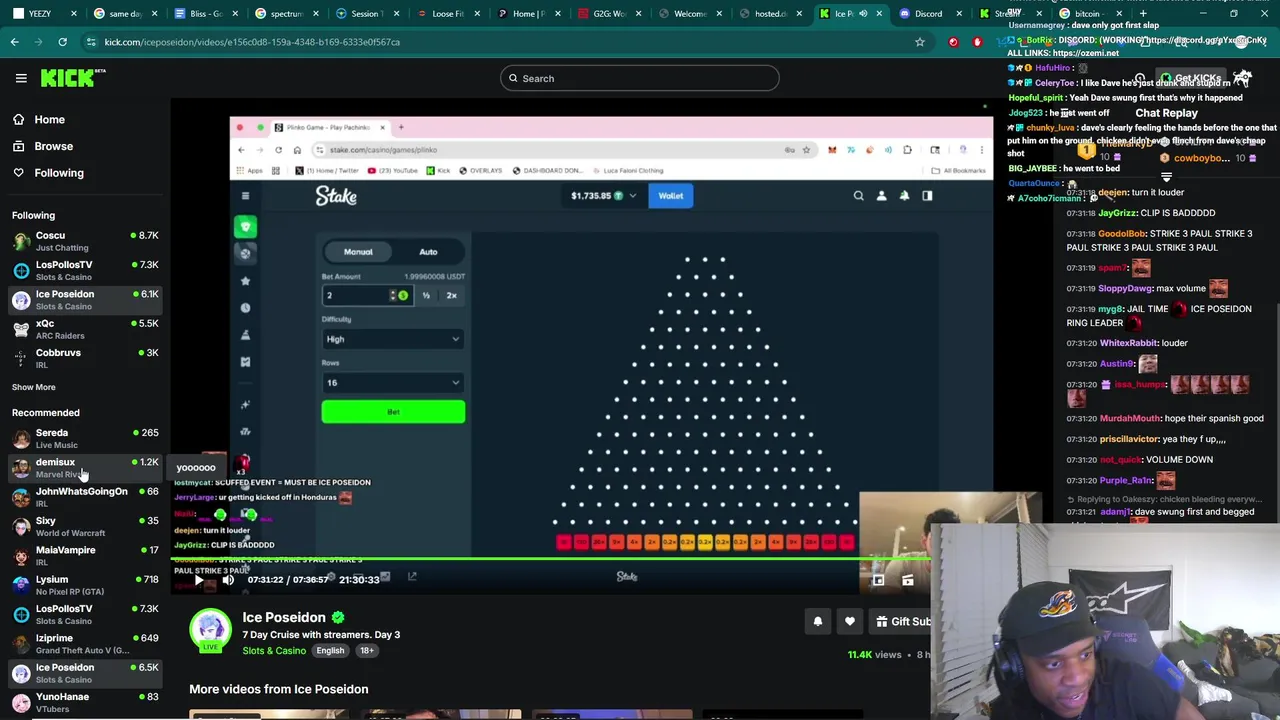Screen dimensions: 1280x720
Task: Open MaiaVampire recommended channel
Action: [x=85, y=555]
